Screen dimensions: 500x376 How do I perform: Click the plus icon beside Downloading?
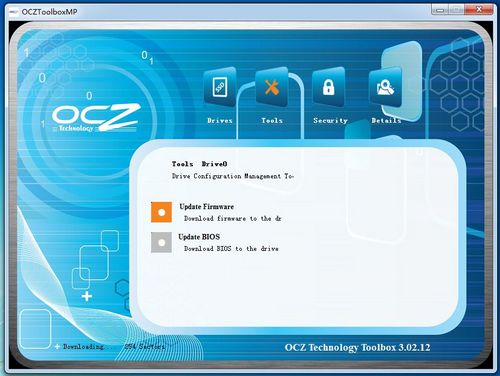(x=57, y=347)
